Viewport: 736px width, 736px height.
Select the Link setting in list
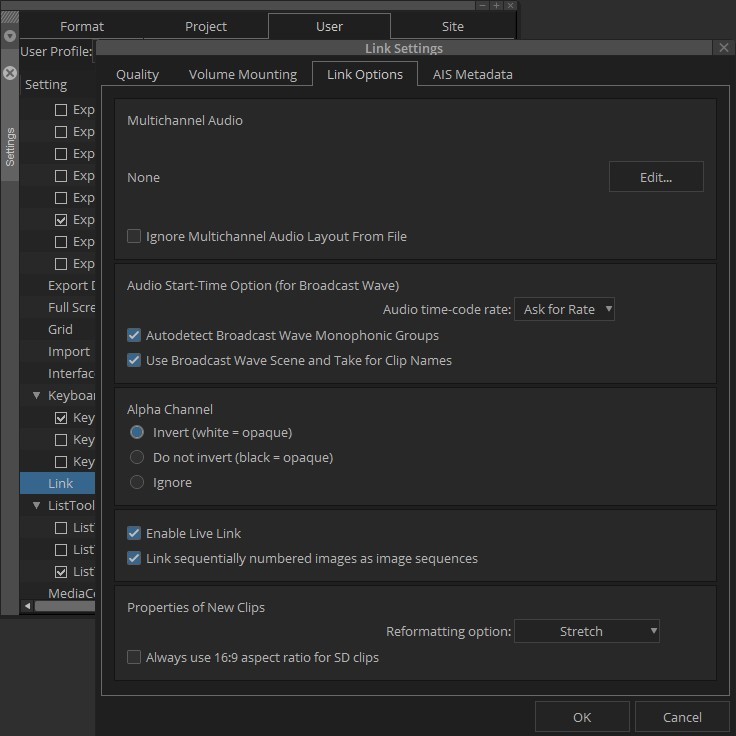[x=60, y=484]
